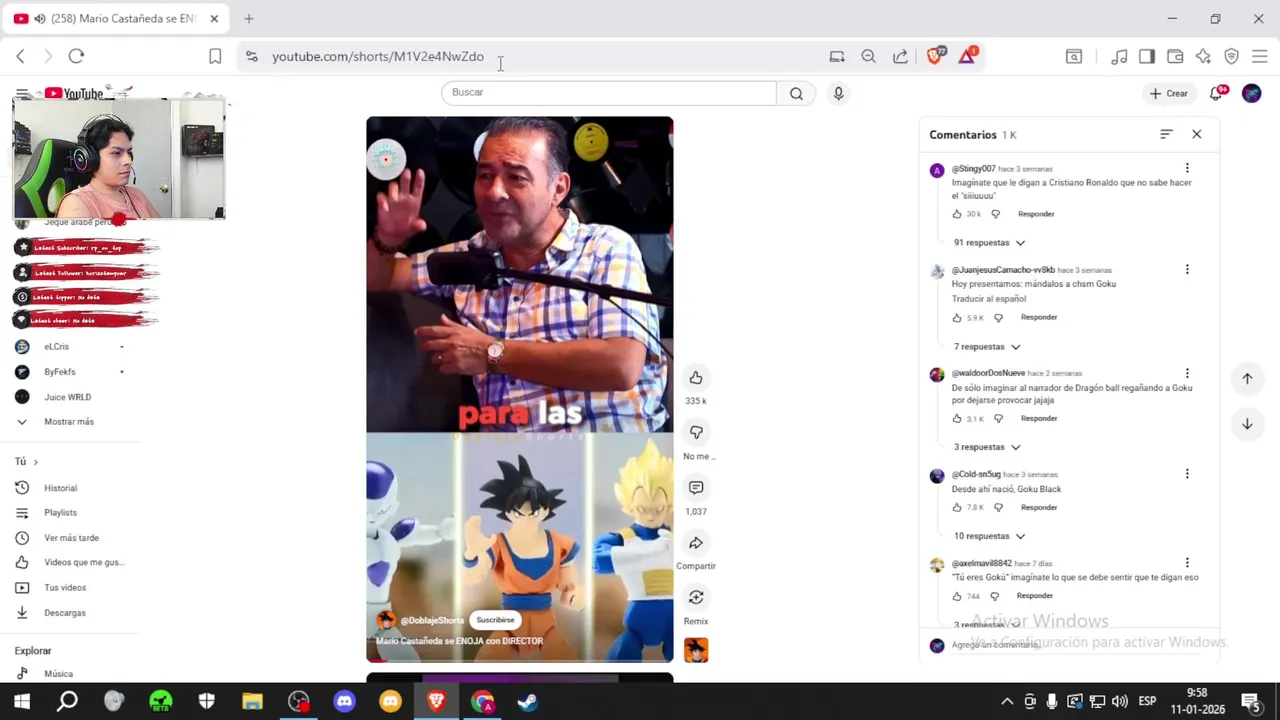Dislike the waldoorDosNueve comment

pos(998,419)
